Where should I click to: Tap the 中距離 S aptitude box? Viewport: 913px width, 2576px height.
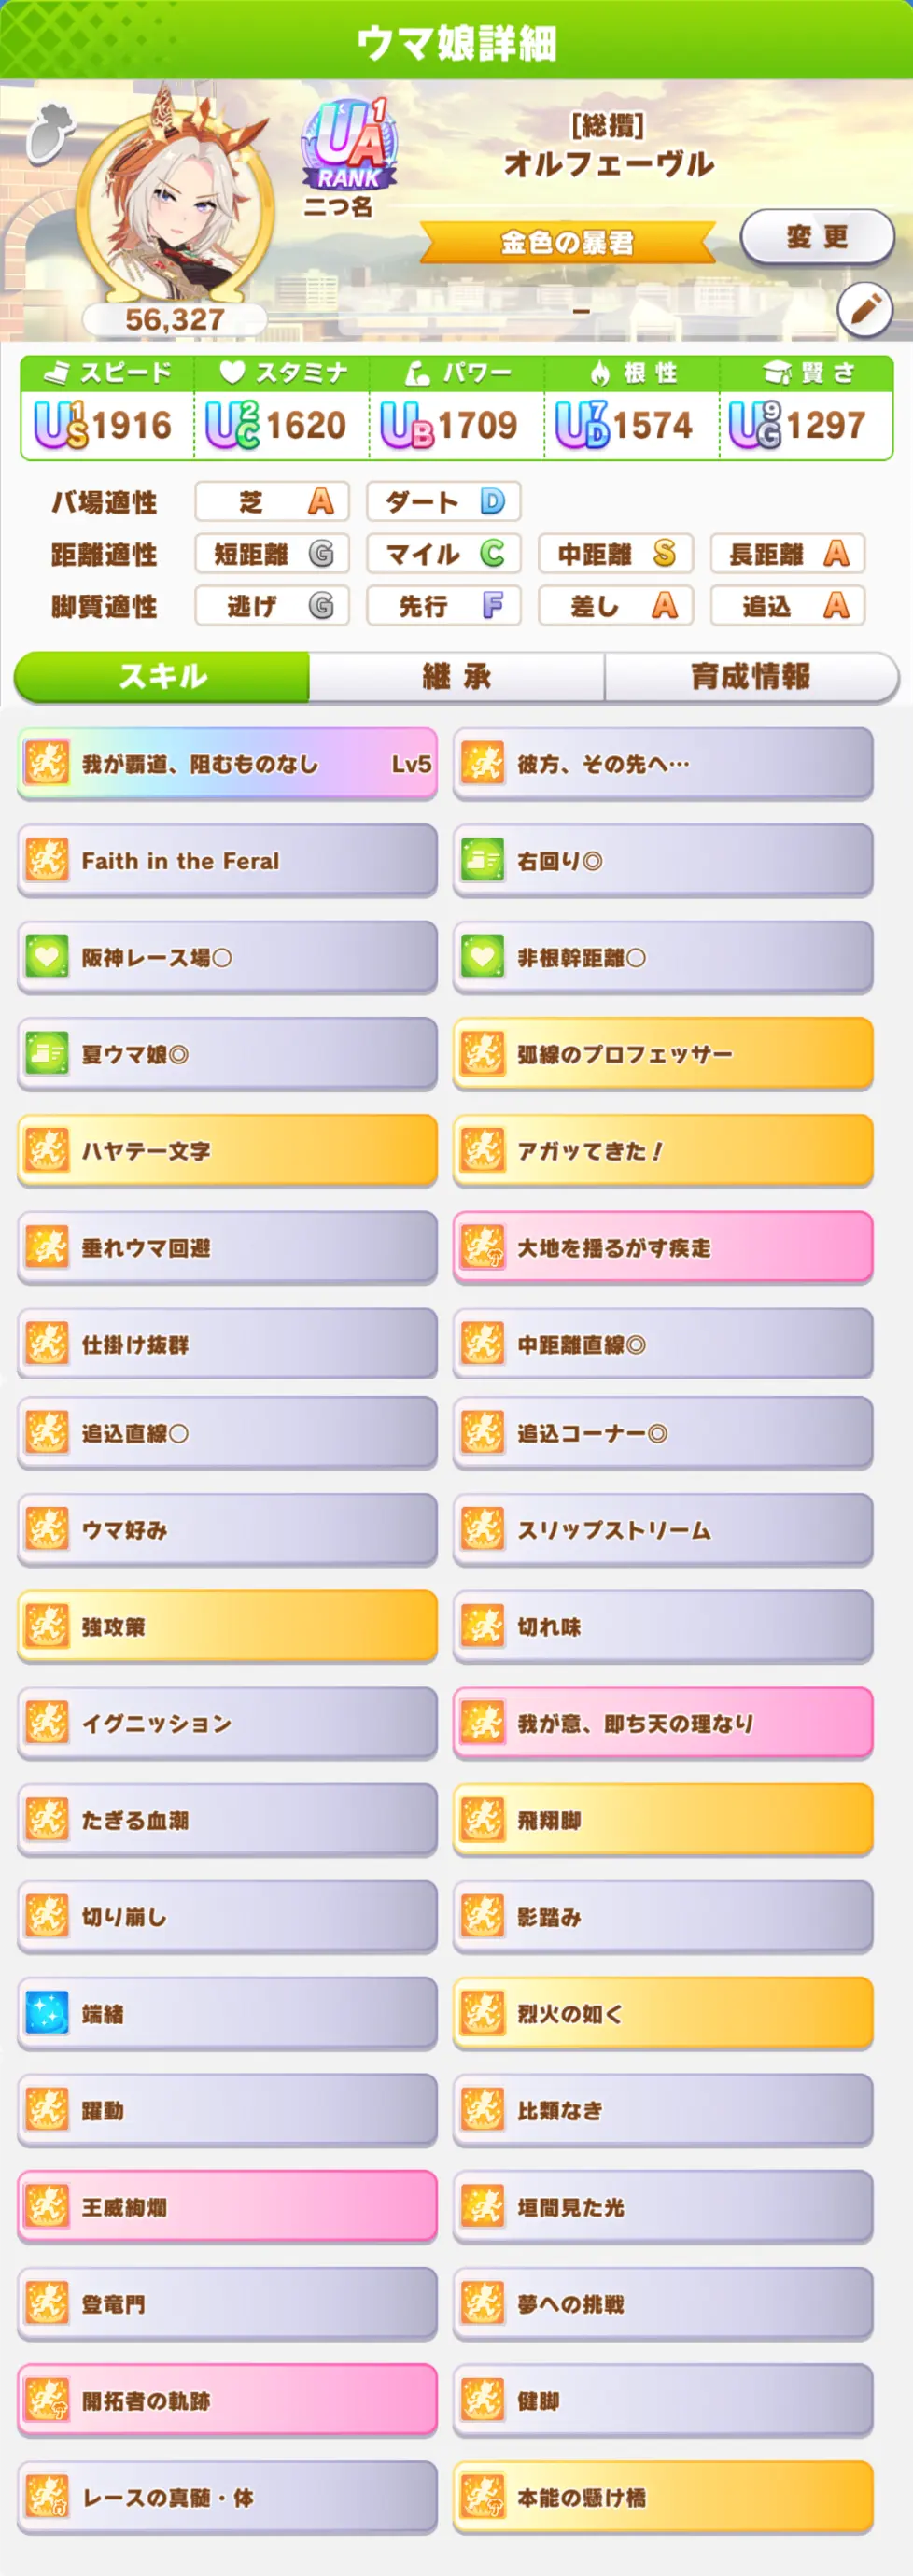616,553
